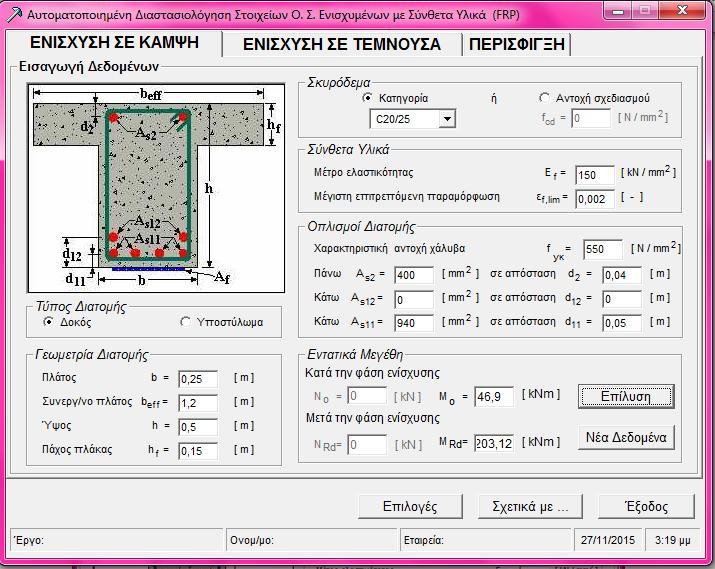Click the width b field showing 0,25
The image size is (715, 569).
pos(198,379)
